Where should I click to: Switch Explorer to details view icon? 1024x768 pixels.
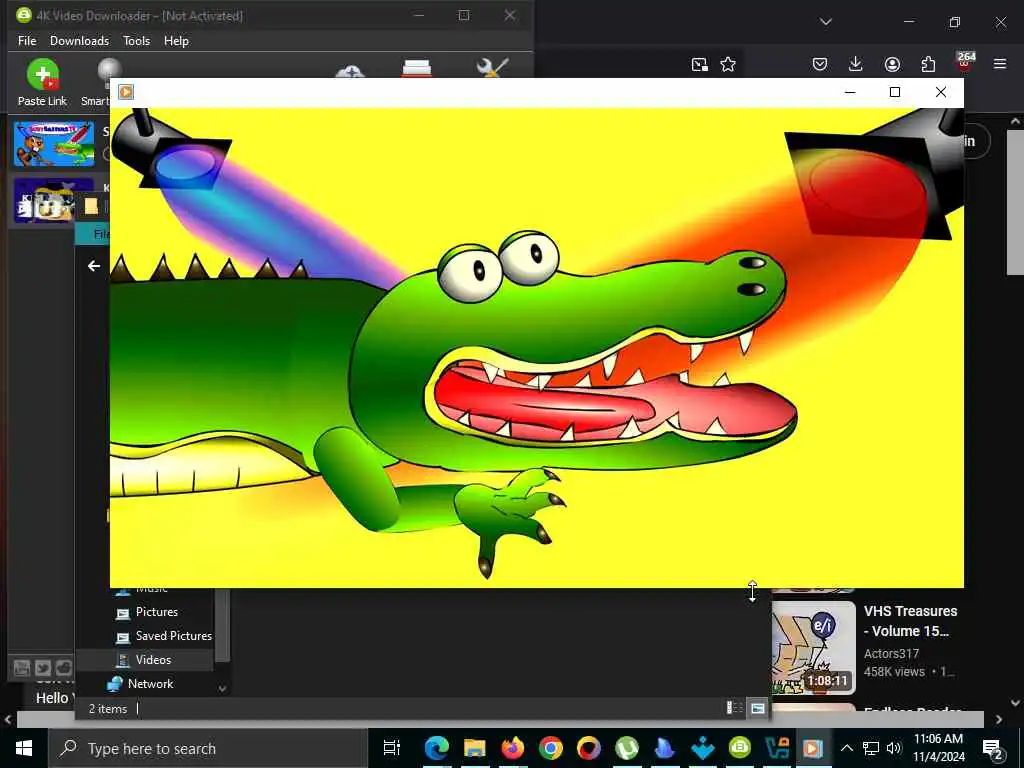pyautogui.click(x=735, y=708)
